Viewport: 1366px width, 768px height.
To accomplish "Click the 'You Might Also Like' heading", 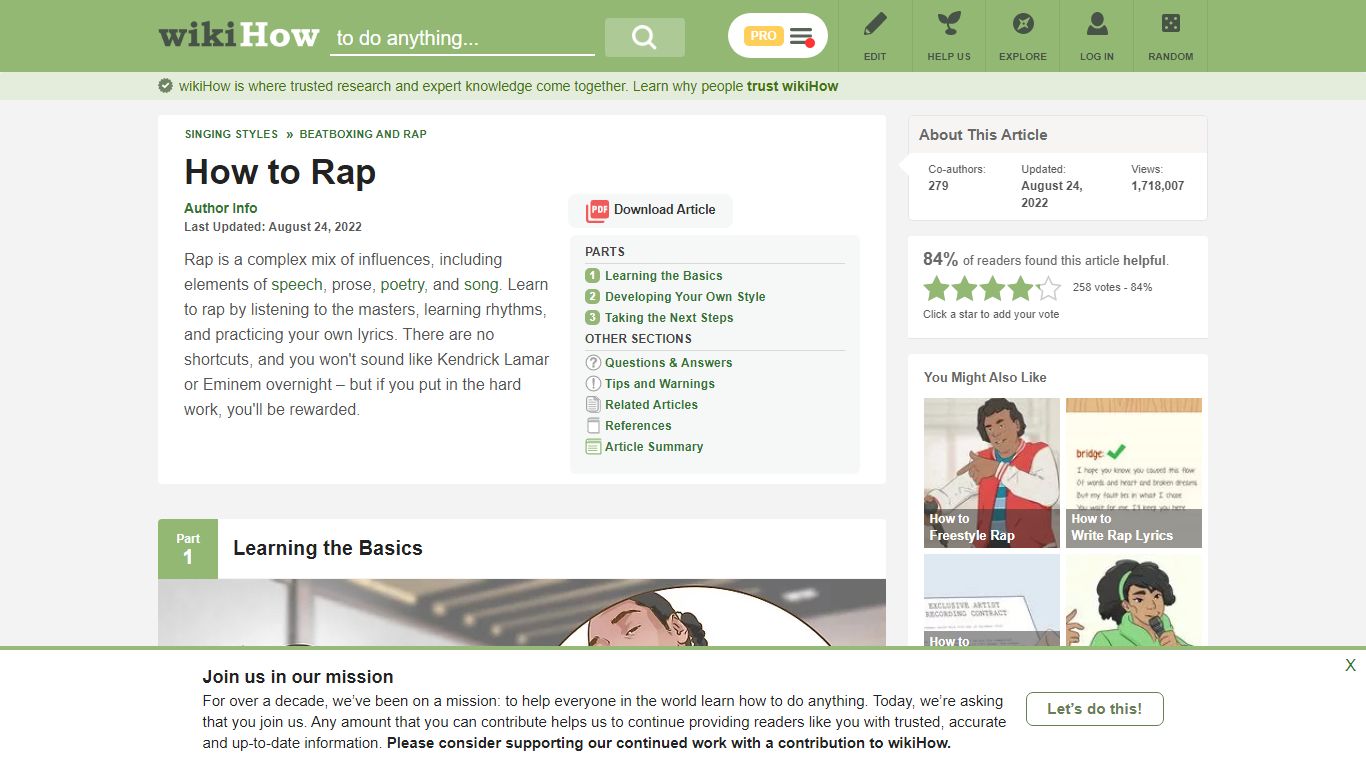I will [x=985, y=377].
